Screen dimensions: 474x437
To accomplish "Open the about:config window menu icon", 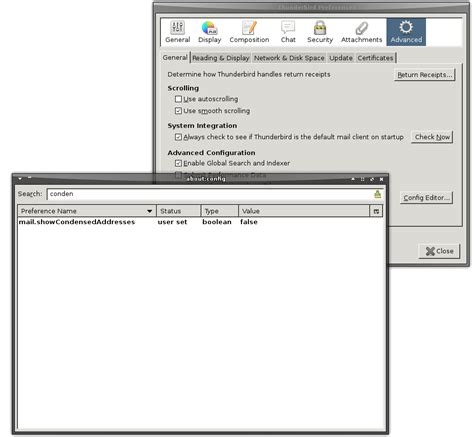I will [20, 179].
